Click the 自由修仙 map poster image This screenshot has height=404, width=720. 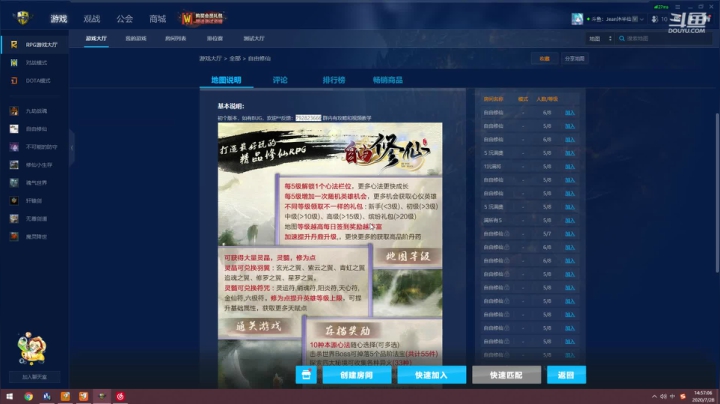tap(330, 255)
